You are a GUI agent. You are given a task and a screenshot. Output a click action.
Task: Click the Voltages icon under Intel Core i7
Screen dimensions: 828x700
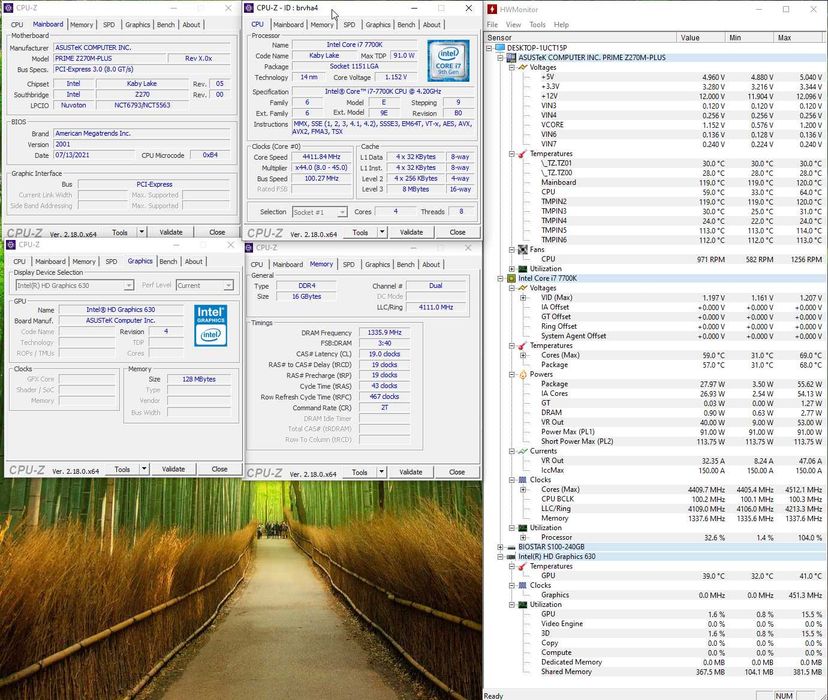(x=523, y=288)
